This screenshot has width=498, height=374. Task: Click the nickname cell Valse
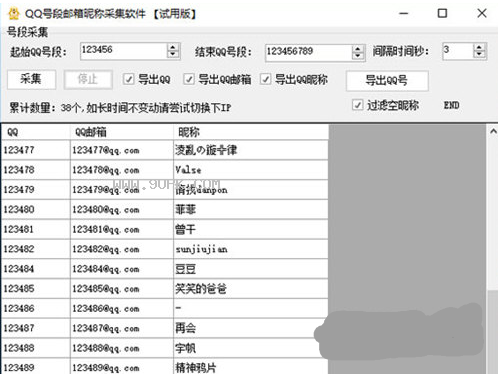(251, 170)
